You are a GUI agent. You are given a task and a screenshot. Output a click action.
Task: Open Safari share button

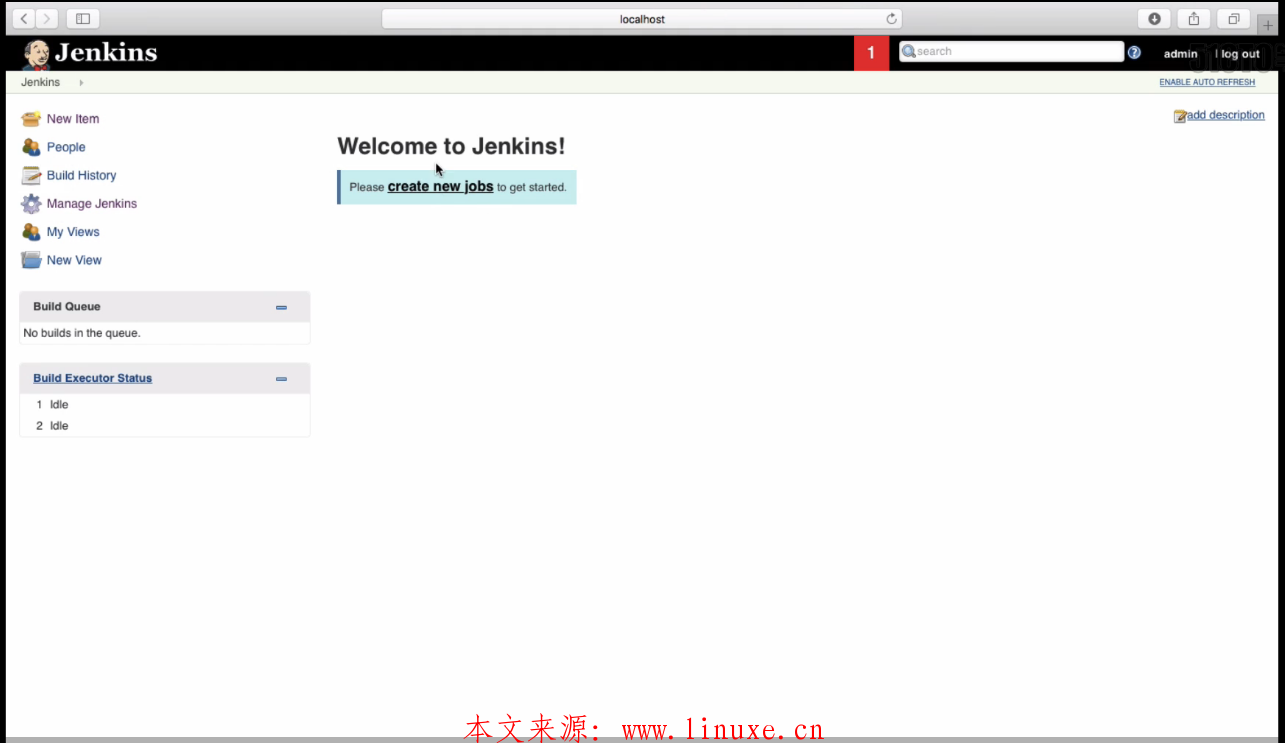coord(1194,19)
